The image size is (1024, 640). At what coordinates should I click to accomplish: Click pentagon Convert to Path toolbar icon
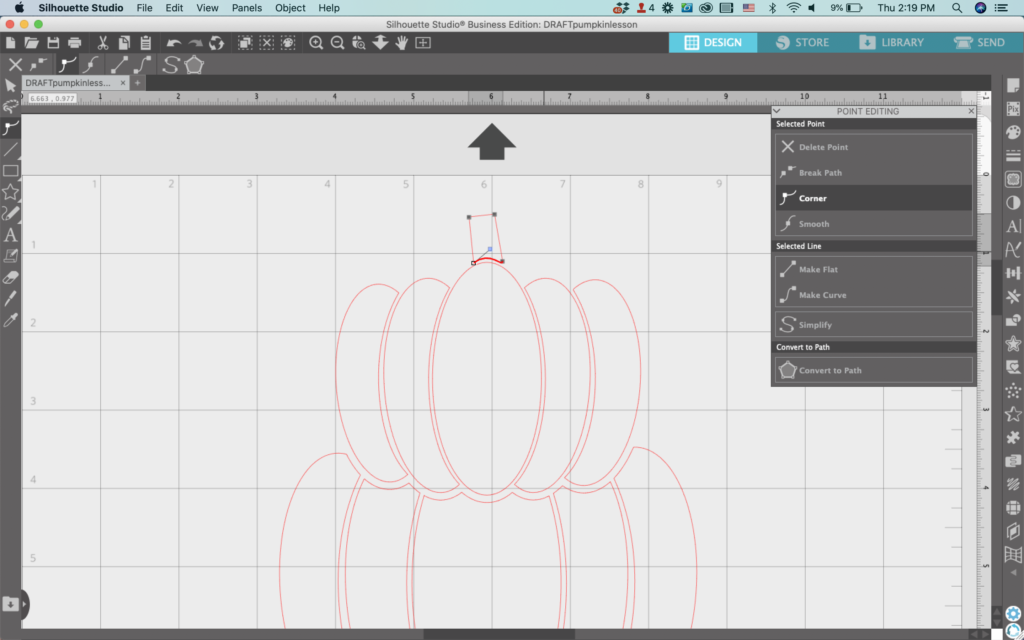[194, 65]
